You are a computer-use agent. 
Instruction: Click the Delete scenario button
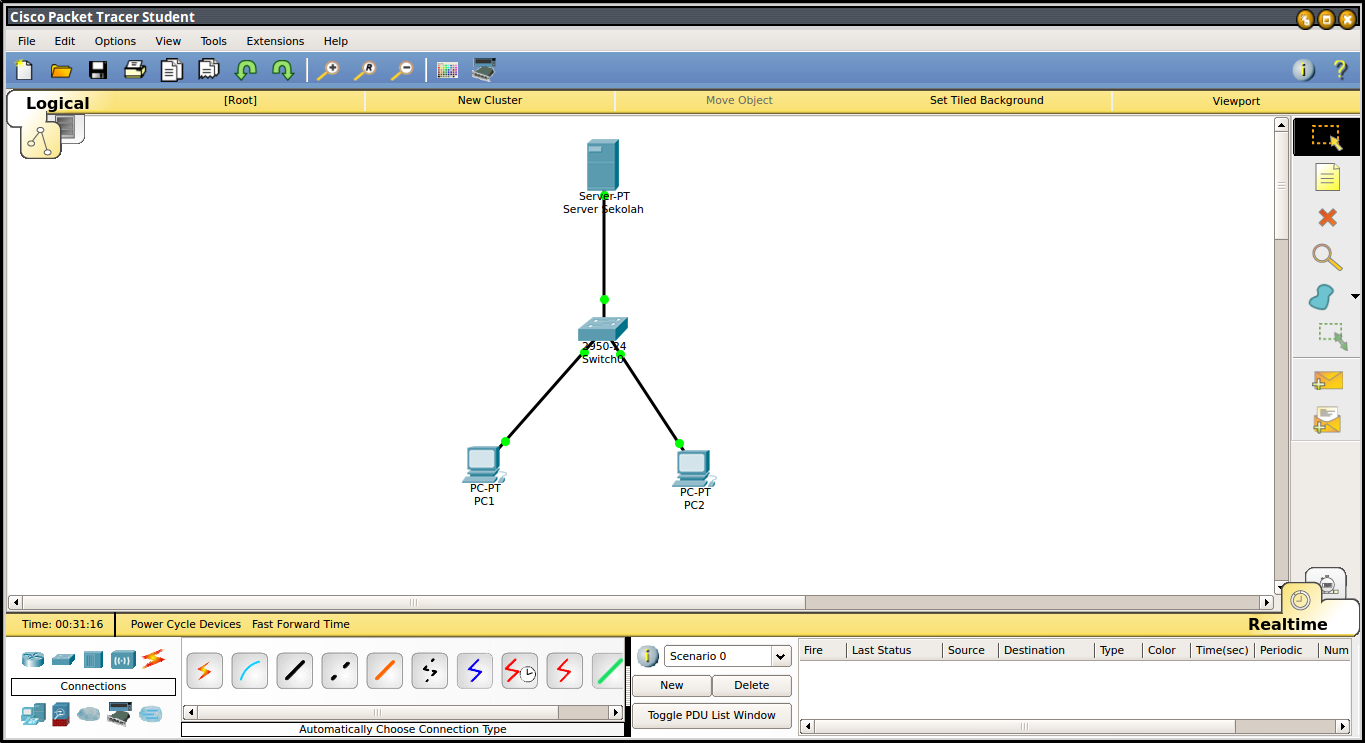(752, 686)
